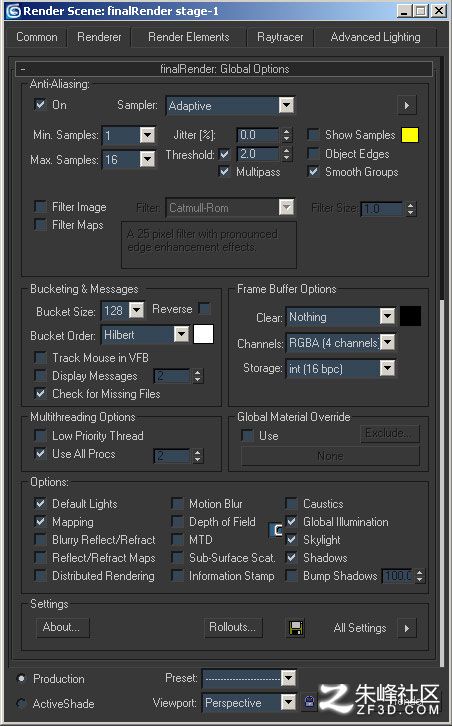Viewport: 452px width, 726px height.
Task: Toggle the Default Lights option
Action: point(40,503)
